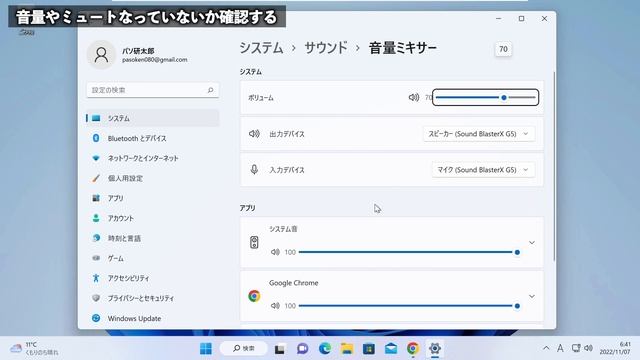Adjust the system ボリューム slider

tap(485, 98)
